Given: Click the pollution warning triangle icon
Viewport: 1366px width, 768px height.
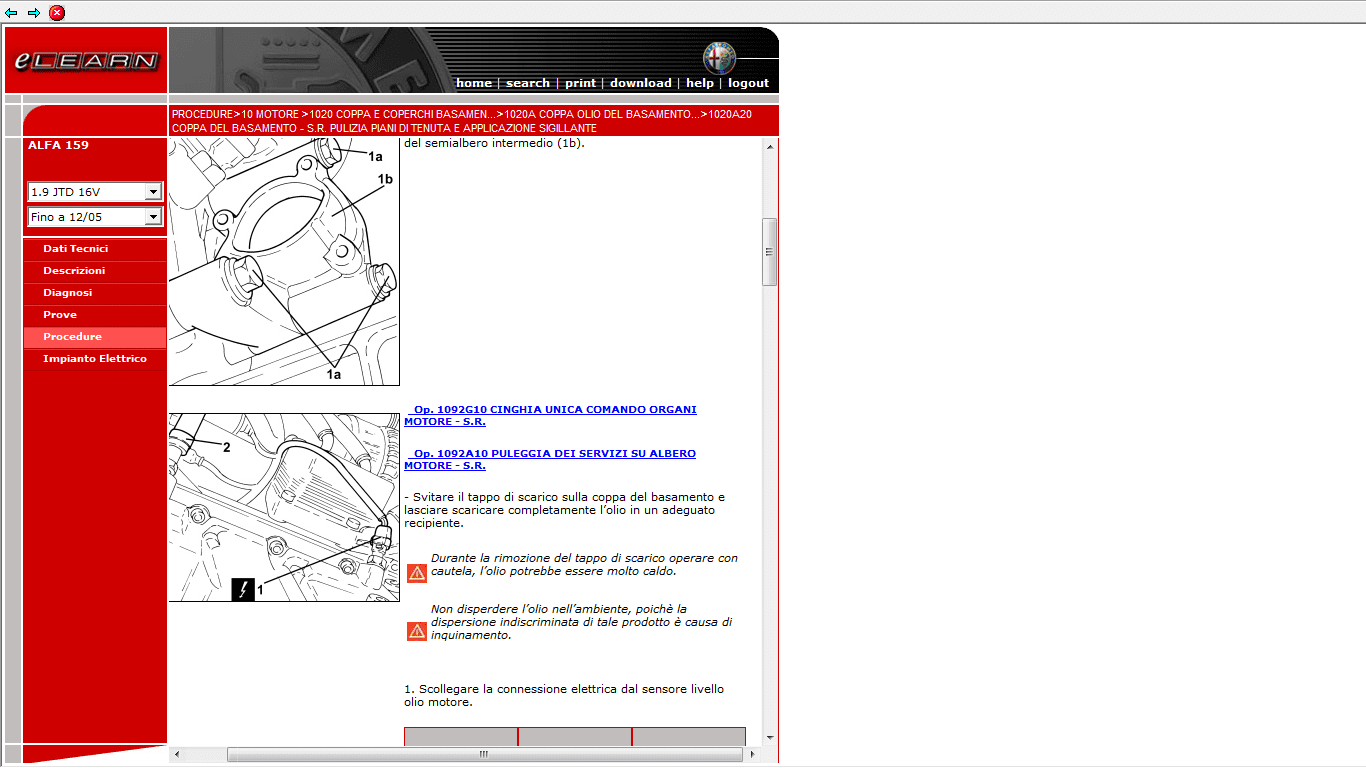Looking at the screenshot, I should click(416, 631).
